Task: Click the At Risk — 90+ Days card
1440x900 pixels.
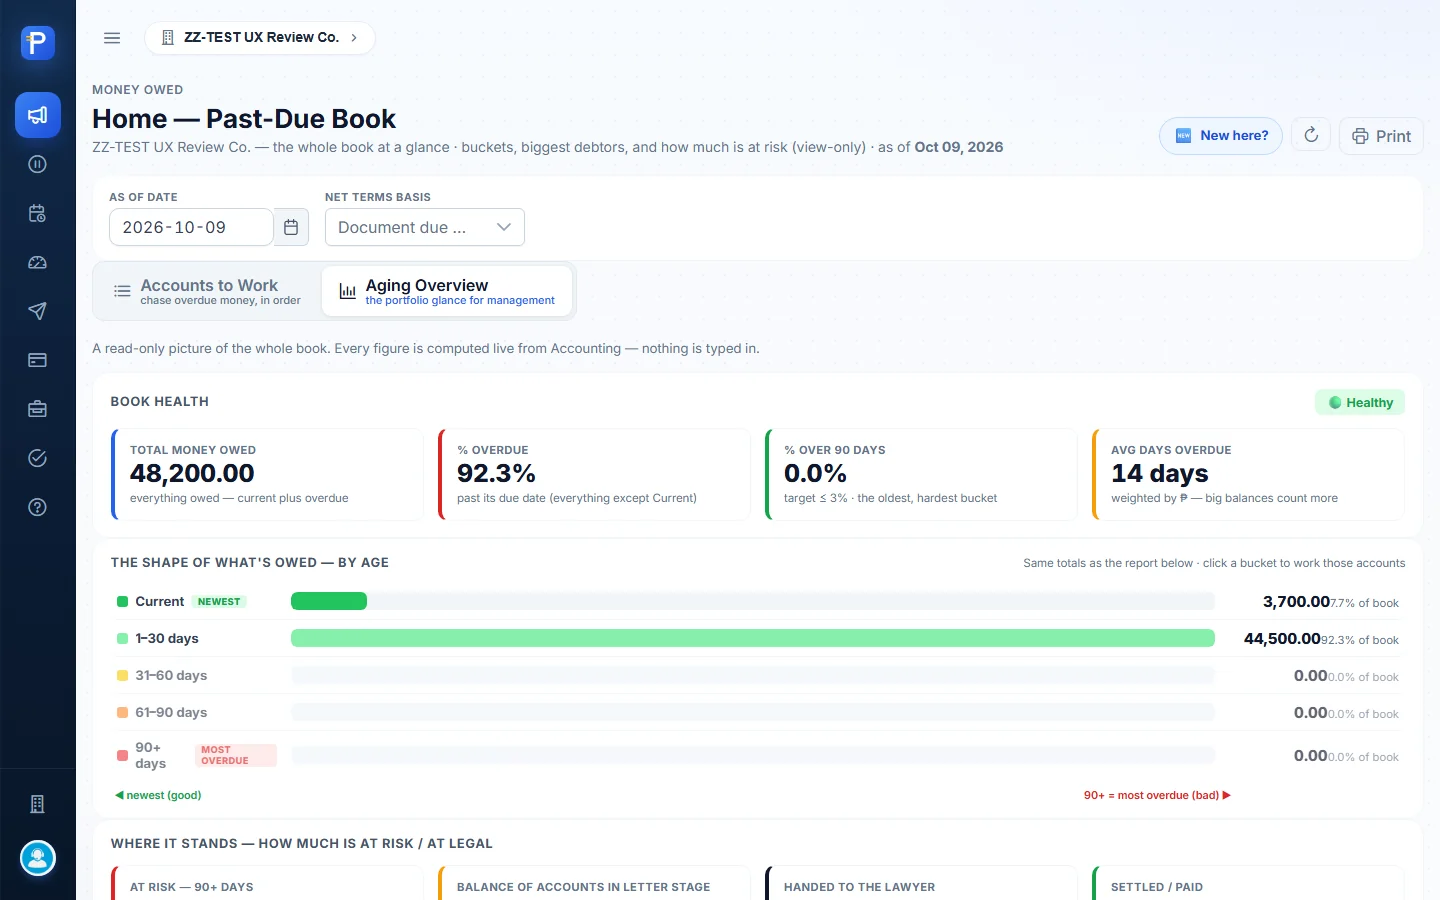Action: [267, 883]
